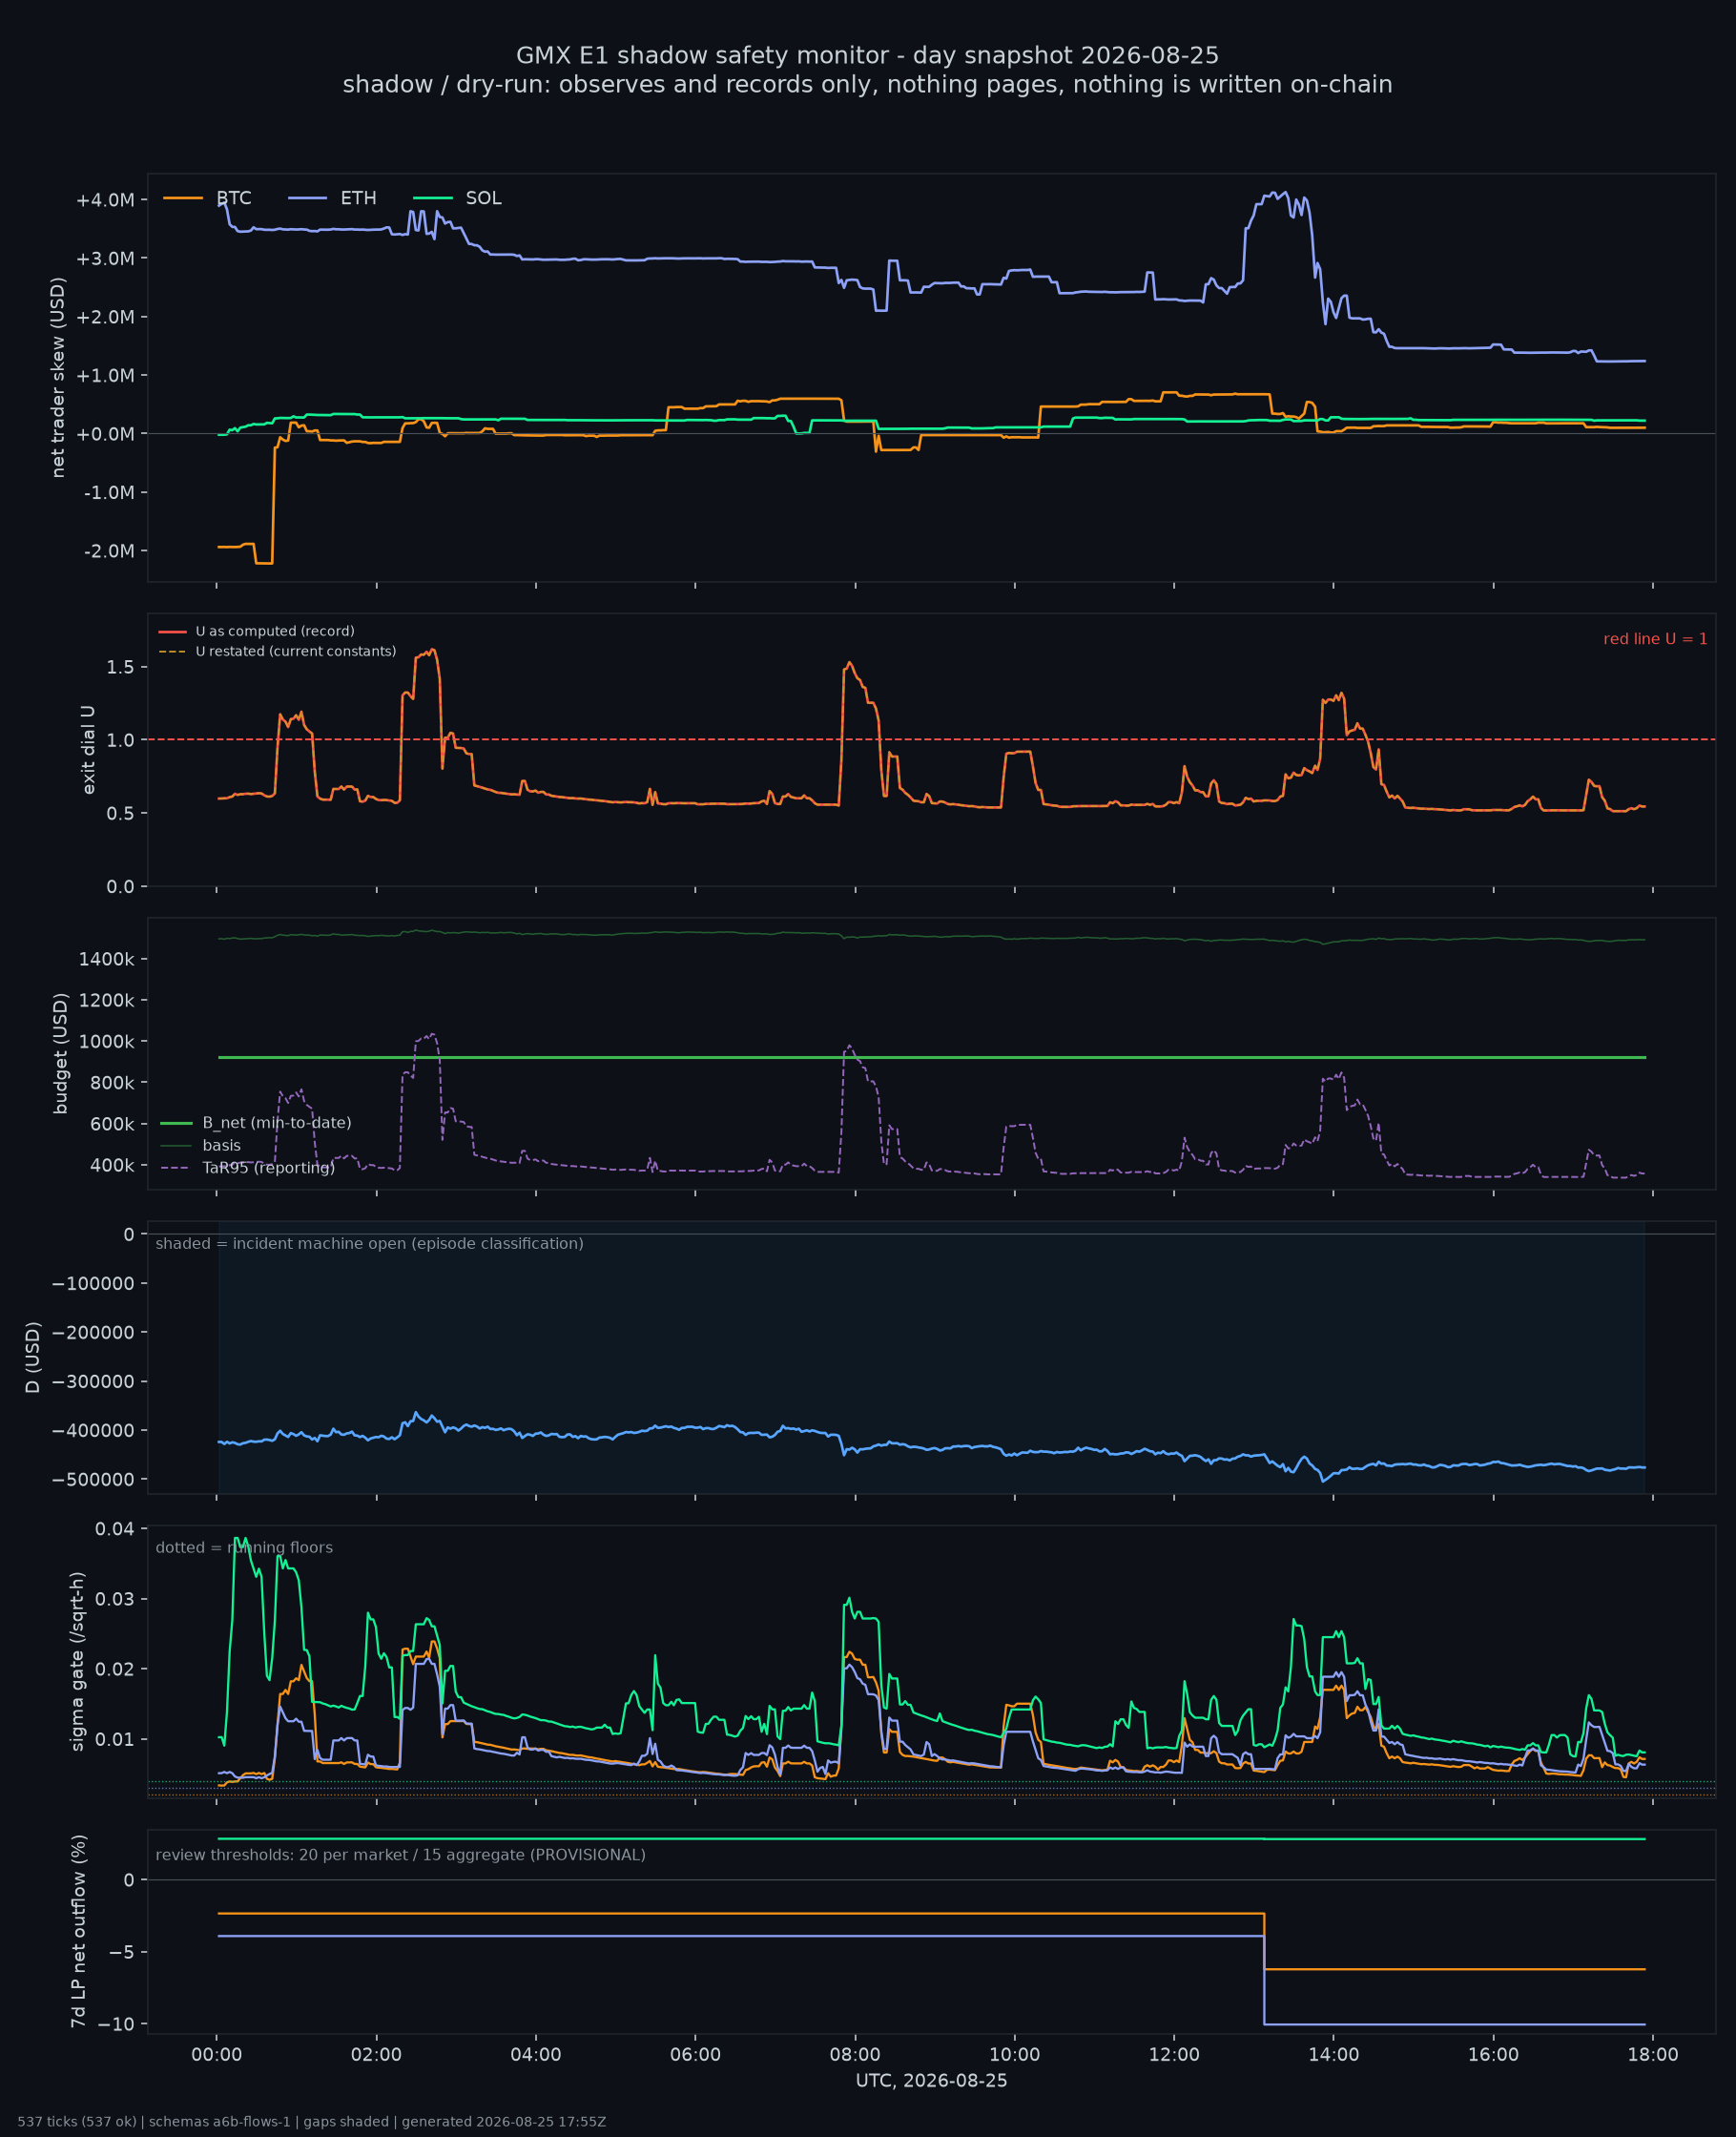
Task: Pick the red "U as computed" legend swatch
Action: tap(172, 632)
